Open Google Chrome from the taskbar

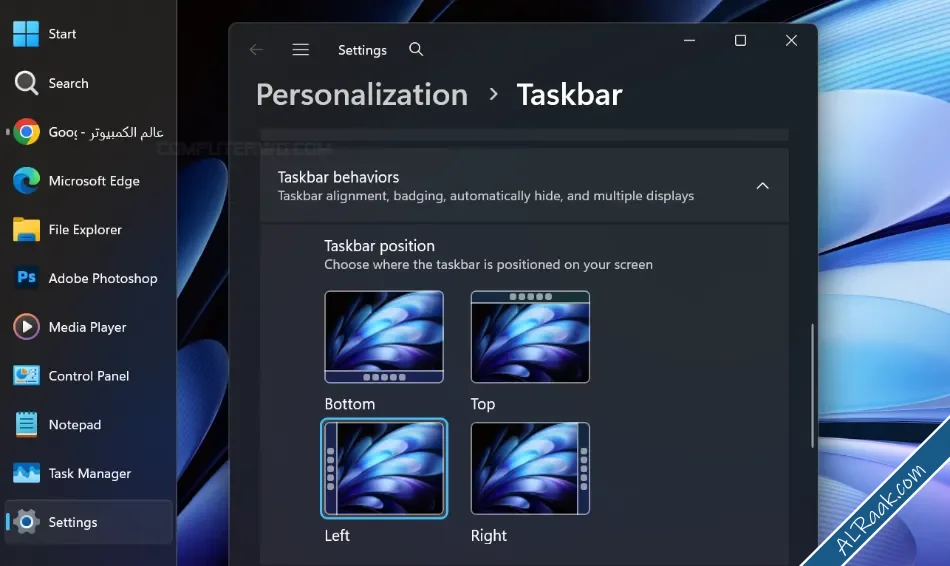pyautogui.click(x=26, y=132)
